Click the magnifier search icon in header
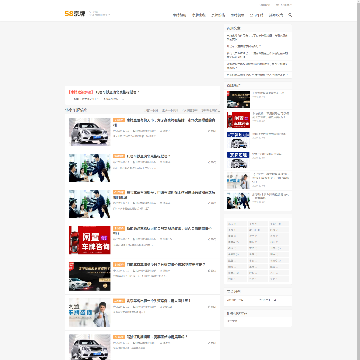Image resolution: width=360 pixels, height=360 pixels. [x=290, y=15]
